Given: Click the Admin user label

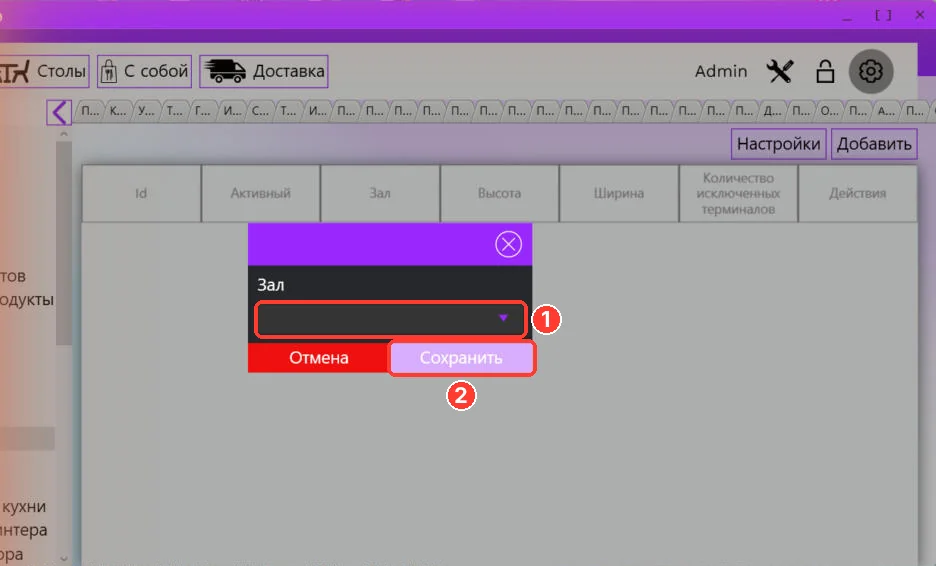Looking at the screenshot, I should coord(721,72).
